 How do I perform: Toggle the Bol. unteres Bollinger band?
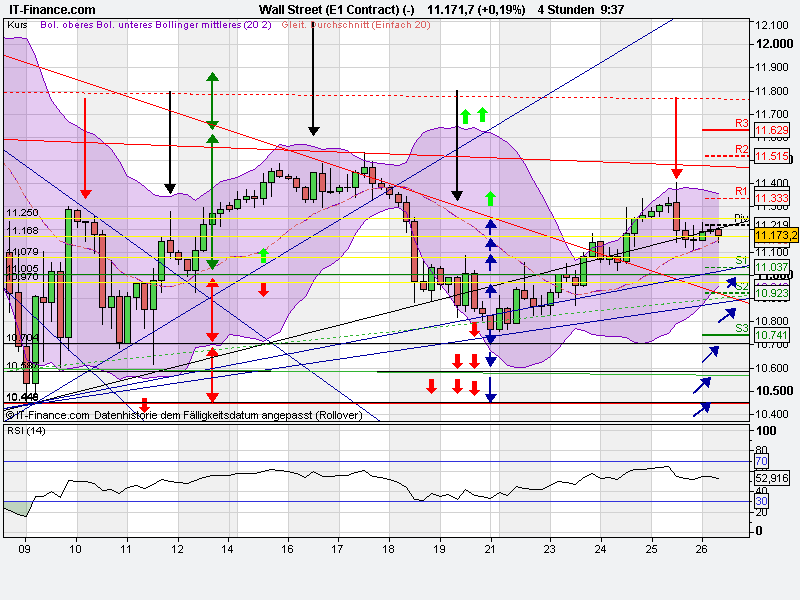(118, 28)
